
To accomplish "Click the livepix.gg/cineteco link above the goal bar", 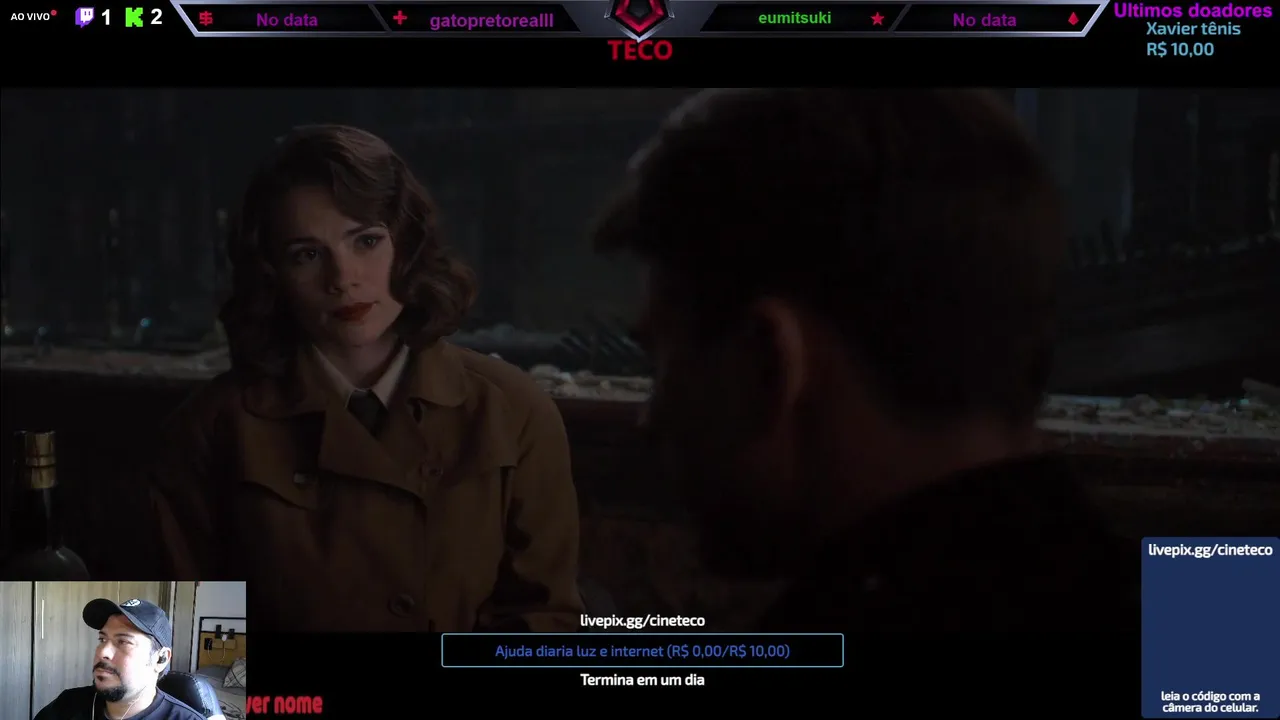I will 642,621.
